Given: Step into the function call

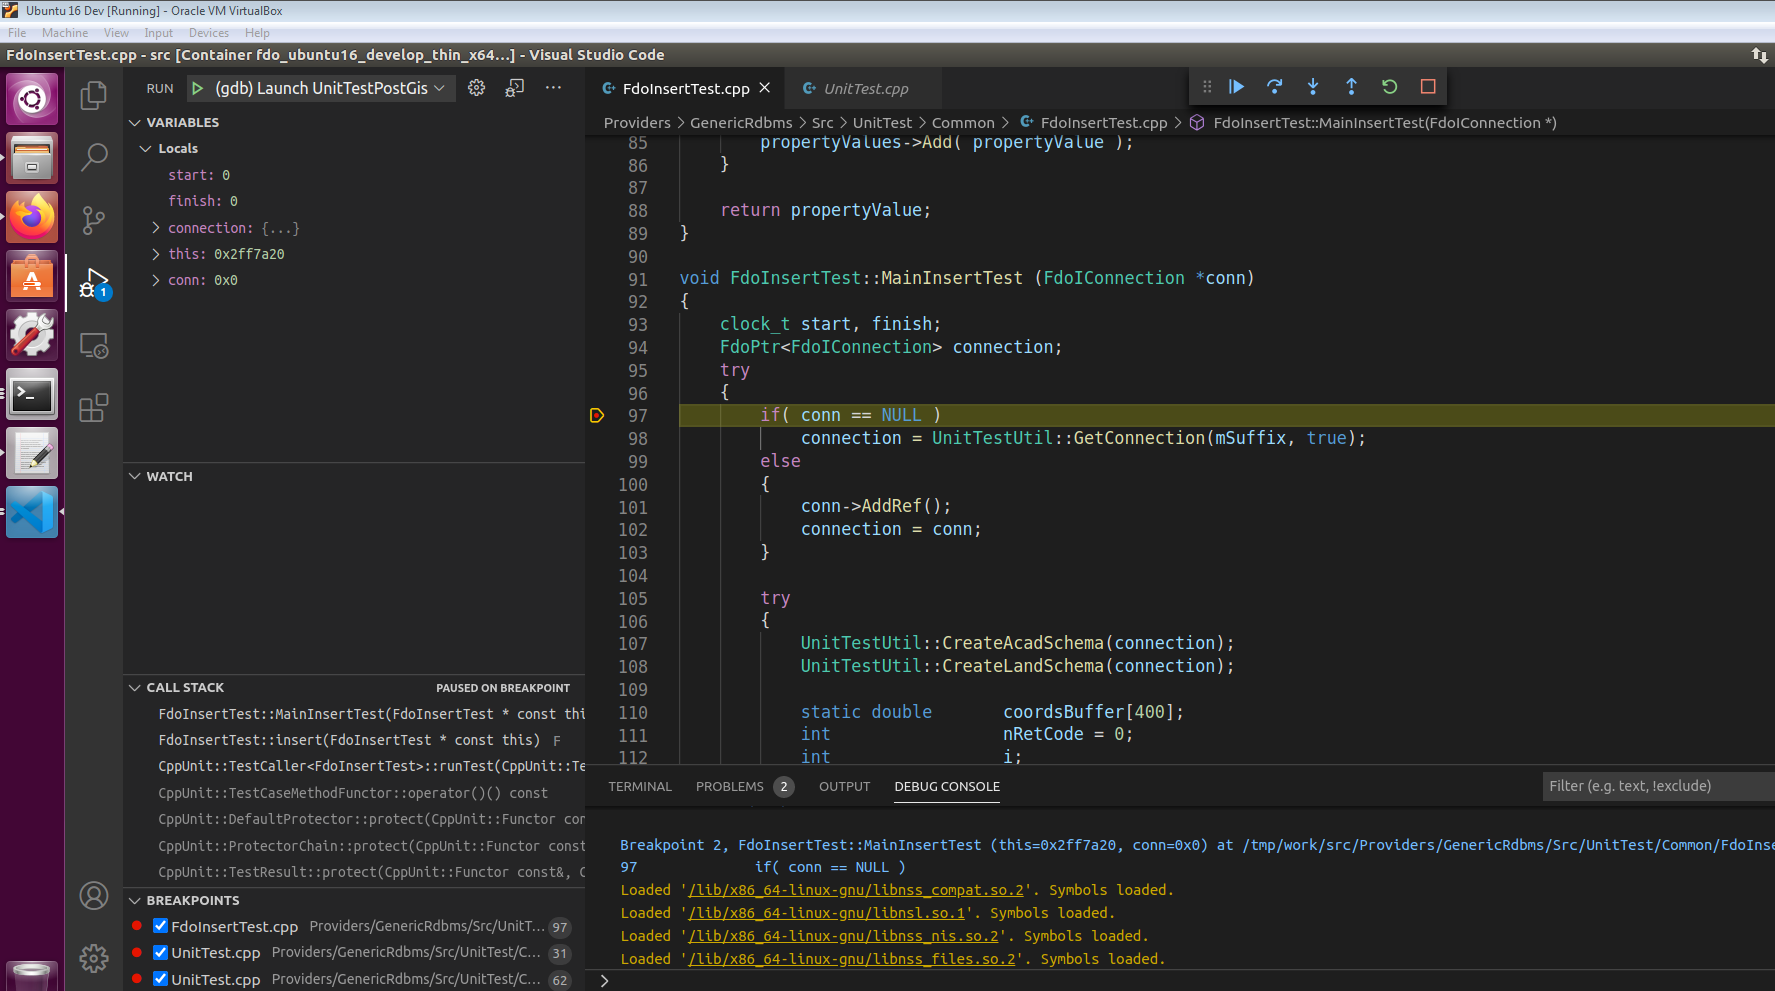Looking at the screenshot, I should pos(1313,87).
